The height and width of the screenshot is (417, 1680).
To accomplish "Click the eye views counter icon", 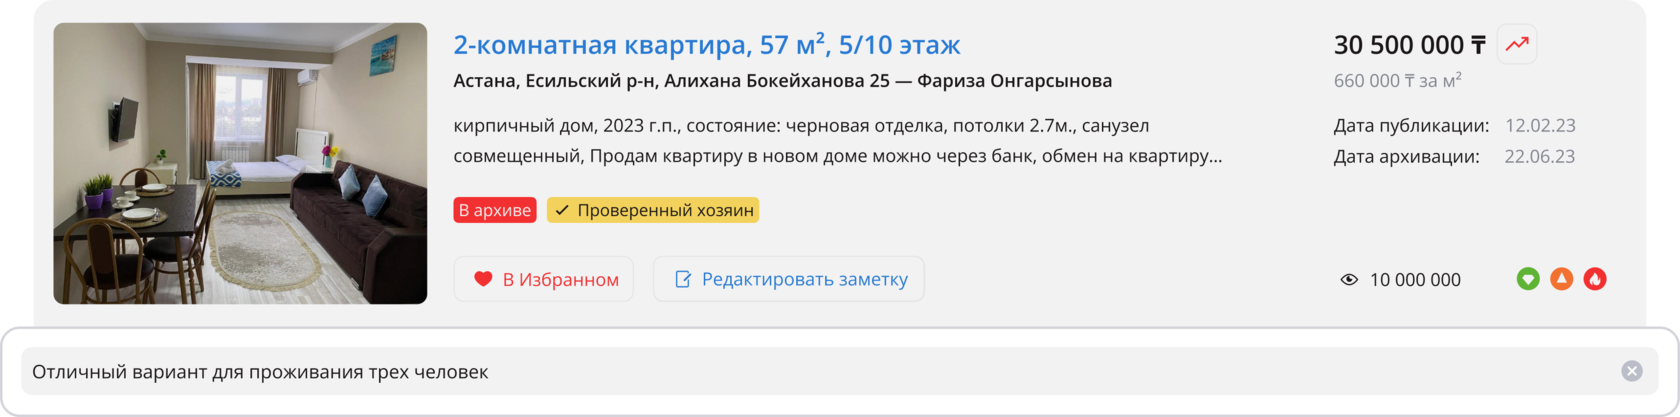I will point(1349,280).
